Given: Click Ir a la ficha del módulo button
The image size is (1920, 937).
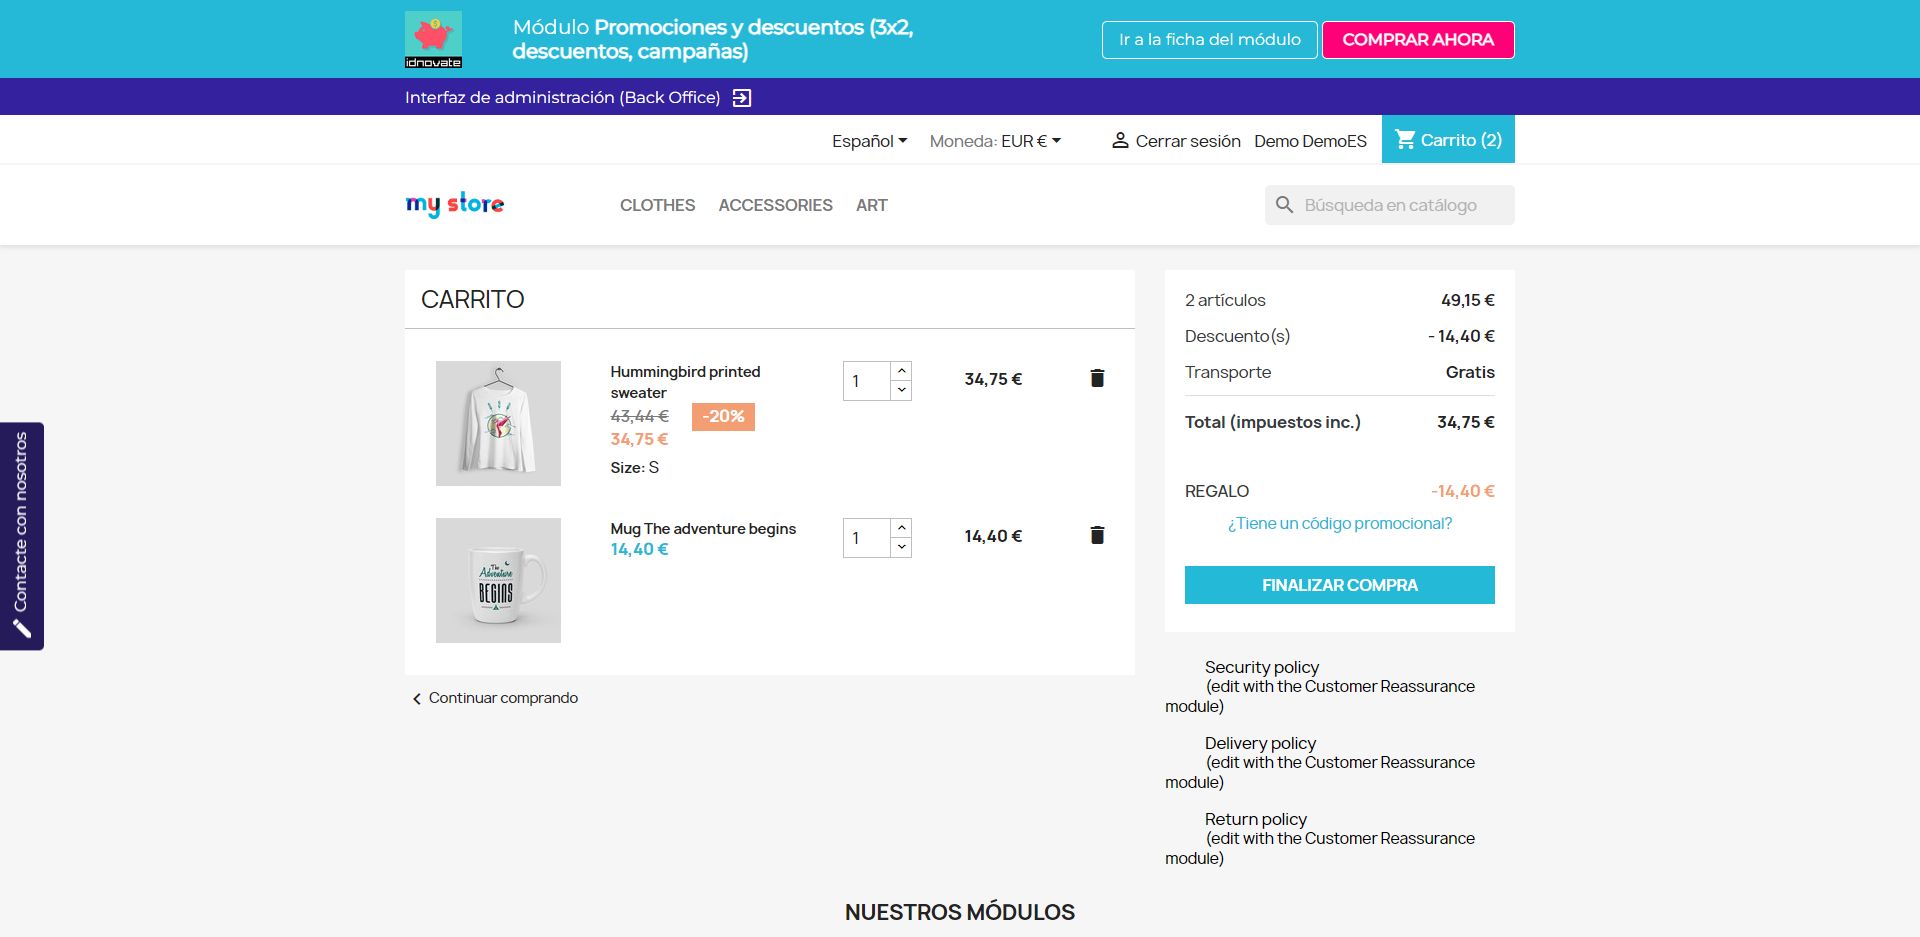Looking at the screenshot, I should (x=1210, y=40).
